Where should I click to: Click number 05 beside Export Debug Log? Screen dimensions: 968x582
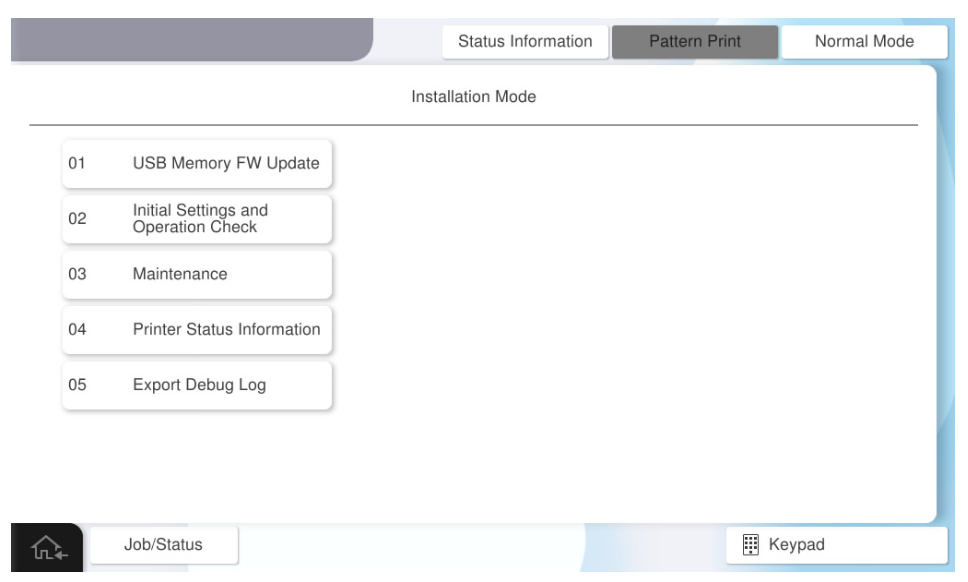click(77, 385)
